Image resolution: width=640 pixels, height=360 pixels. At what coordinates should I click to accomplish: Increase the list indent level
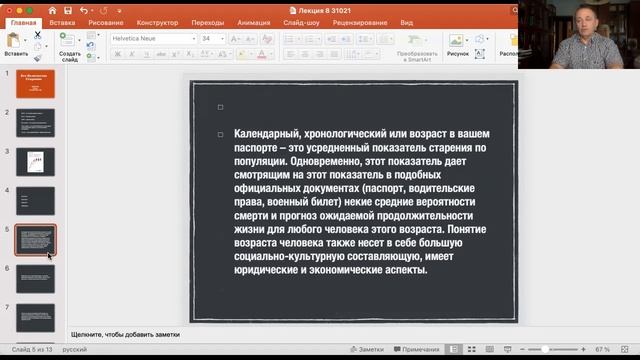(346, 39)
